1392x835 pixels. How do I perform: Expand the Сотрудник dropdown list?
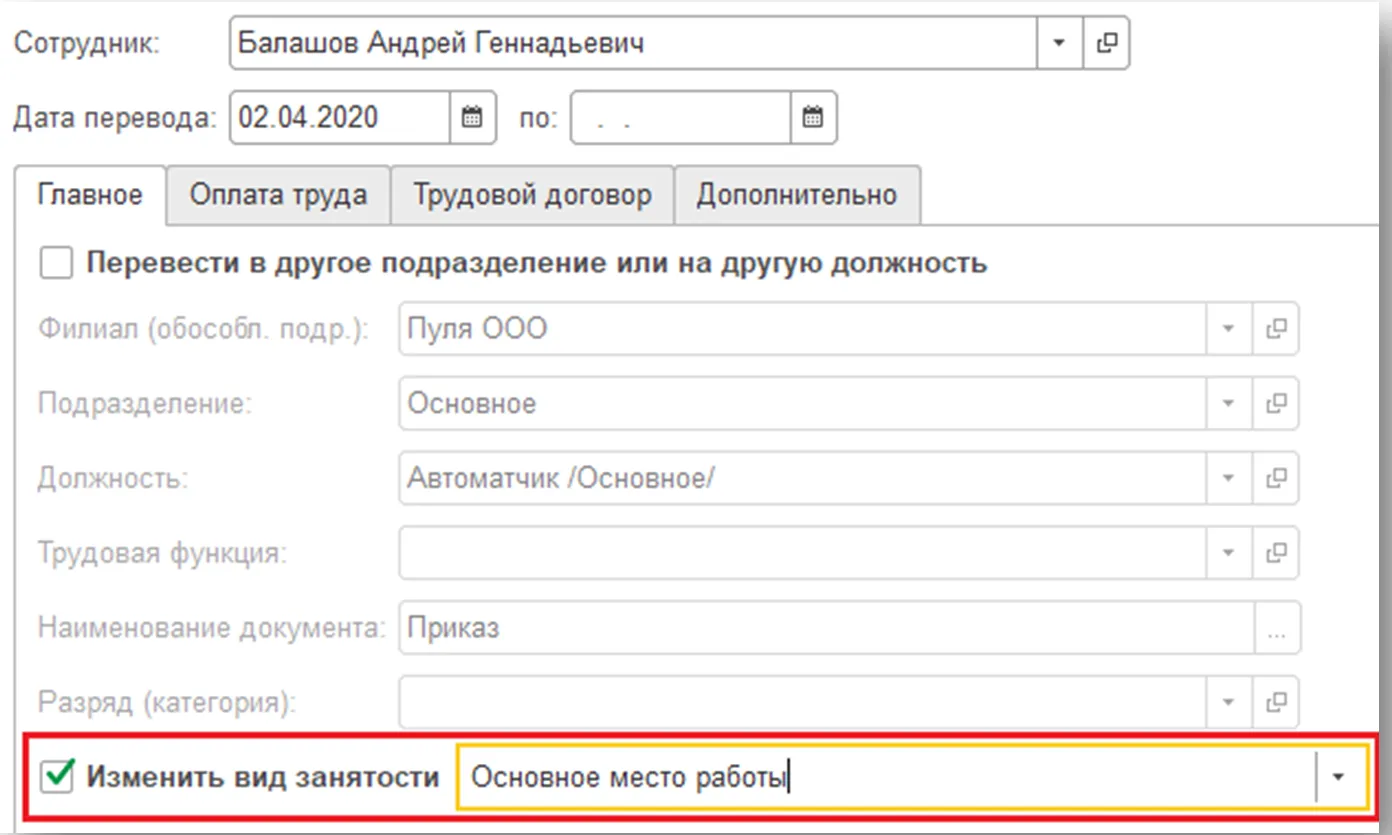point(1059,44)
